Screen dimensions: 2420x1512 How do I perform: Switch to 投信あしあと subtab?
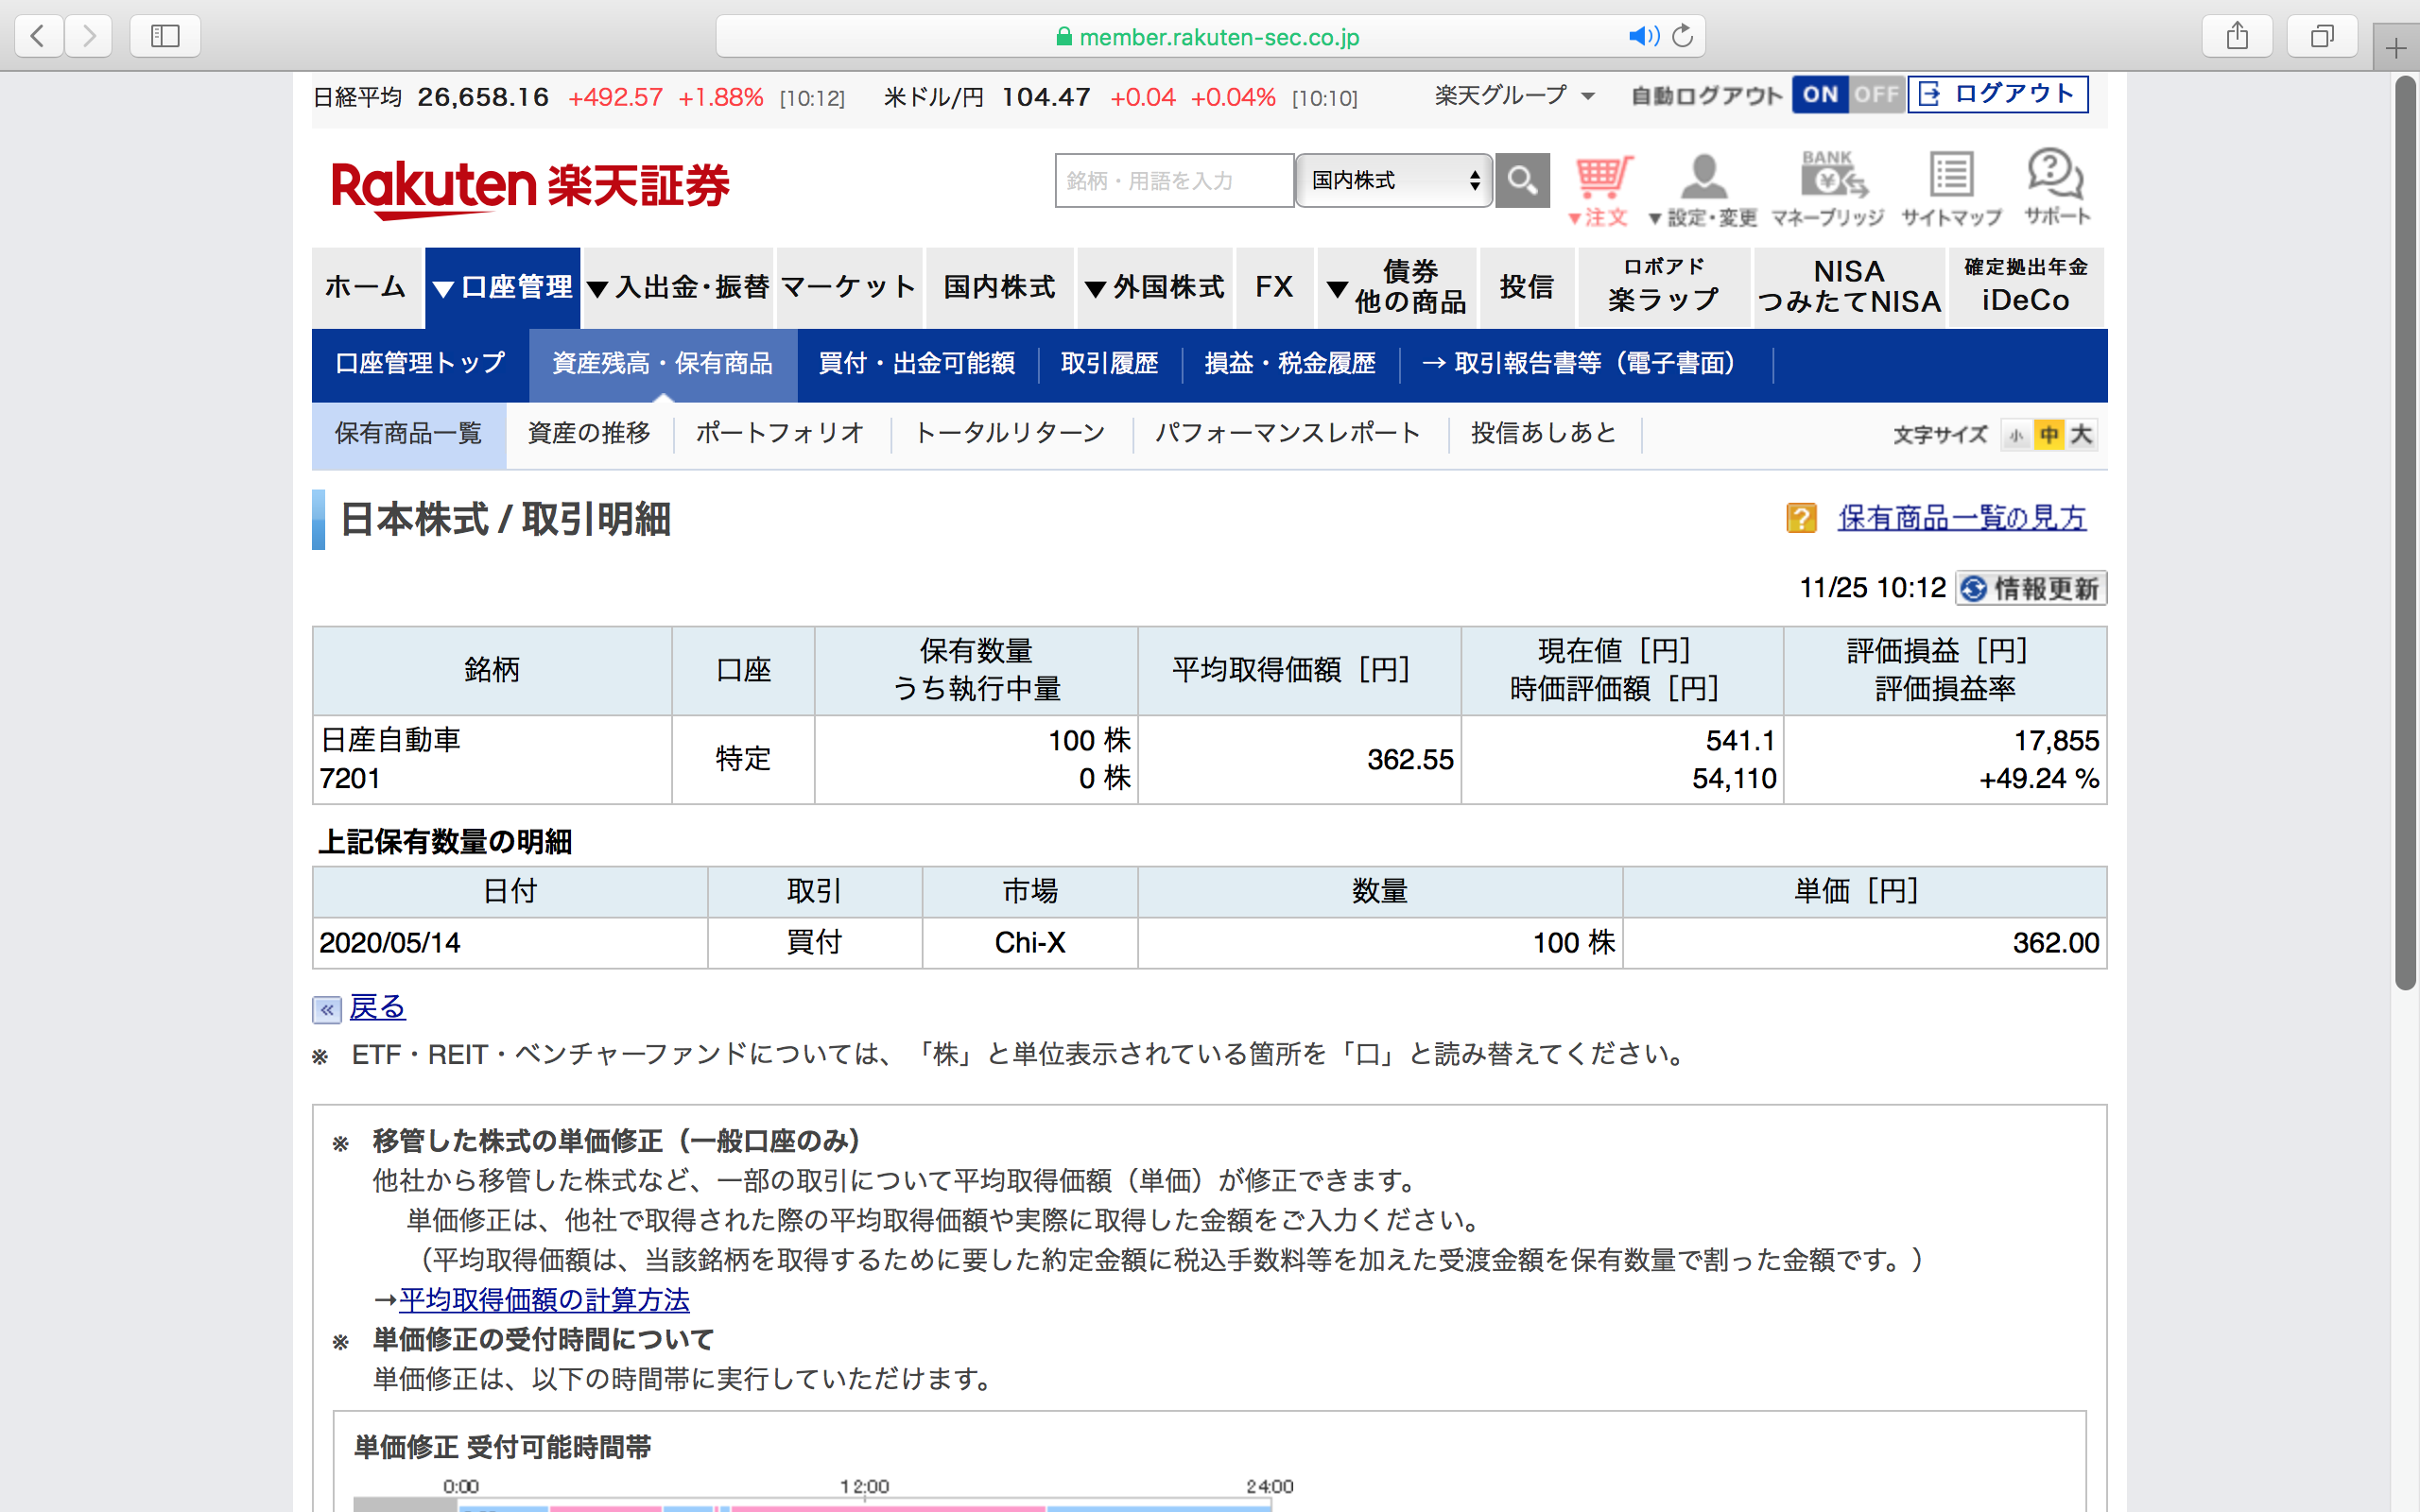tap(1544, 434)
